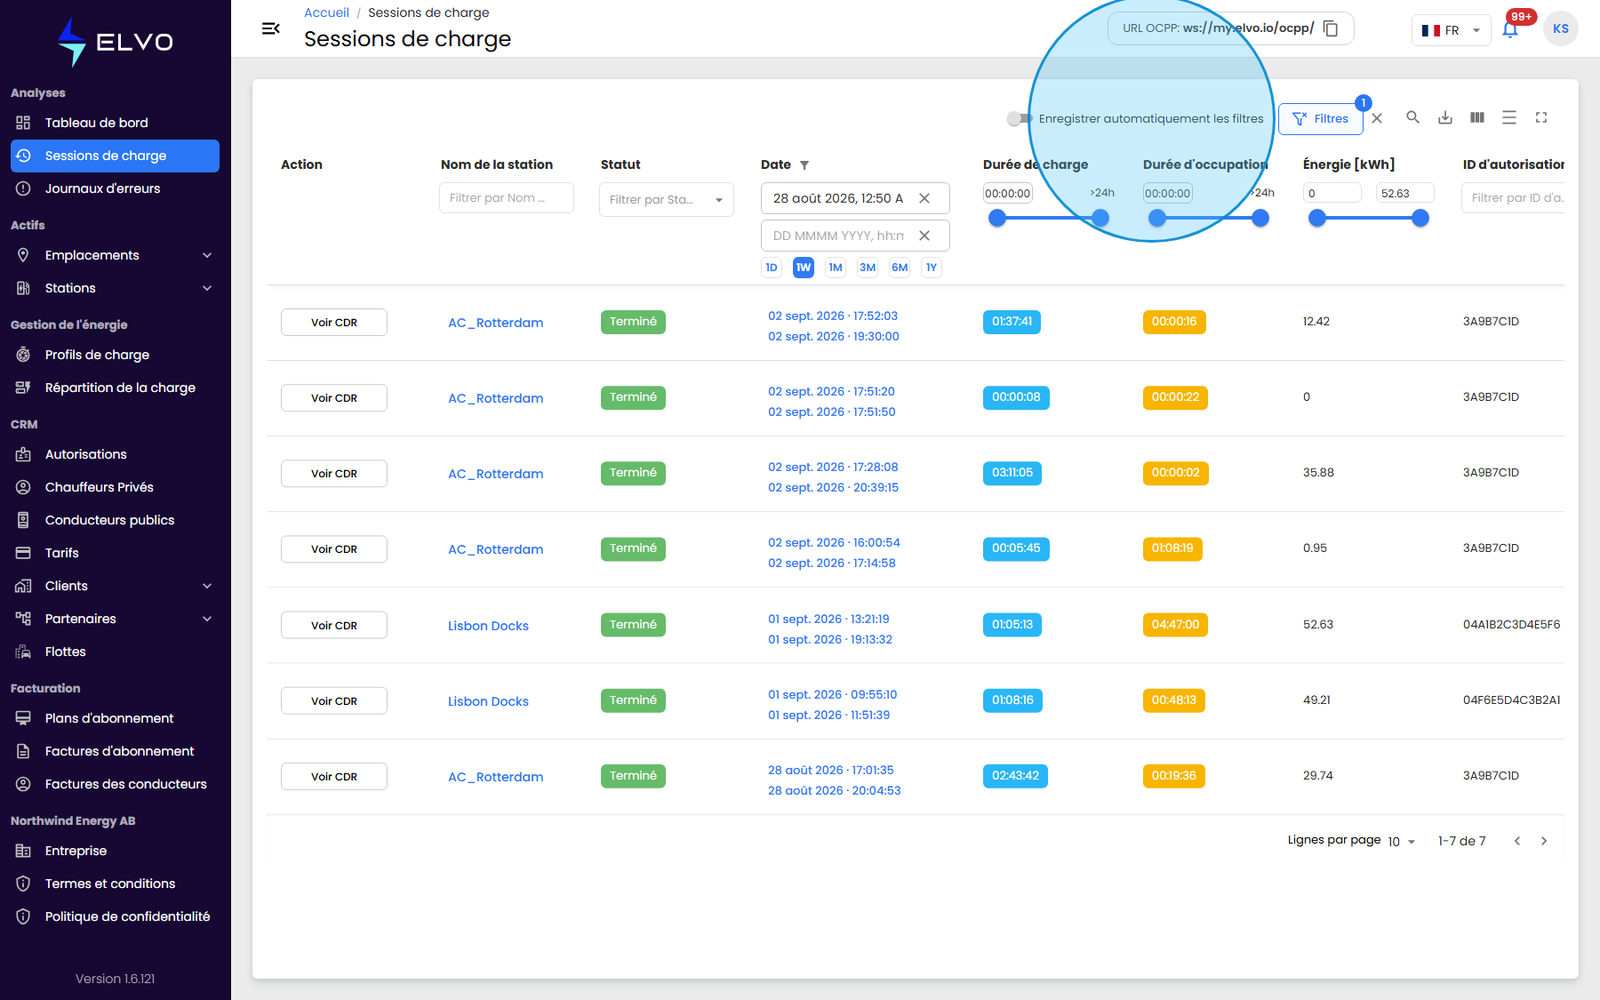Copy the OCPP URL with clipboard icon
1600x1000 pixels.
1330,28
